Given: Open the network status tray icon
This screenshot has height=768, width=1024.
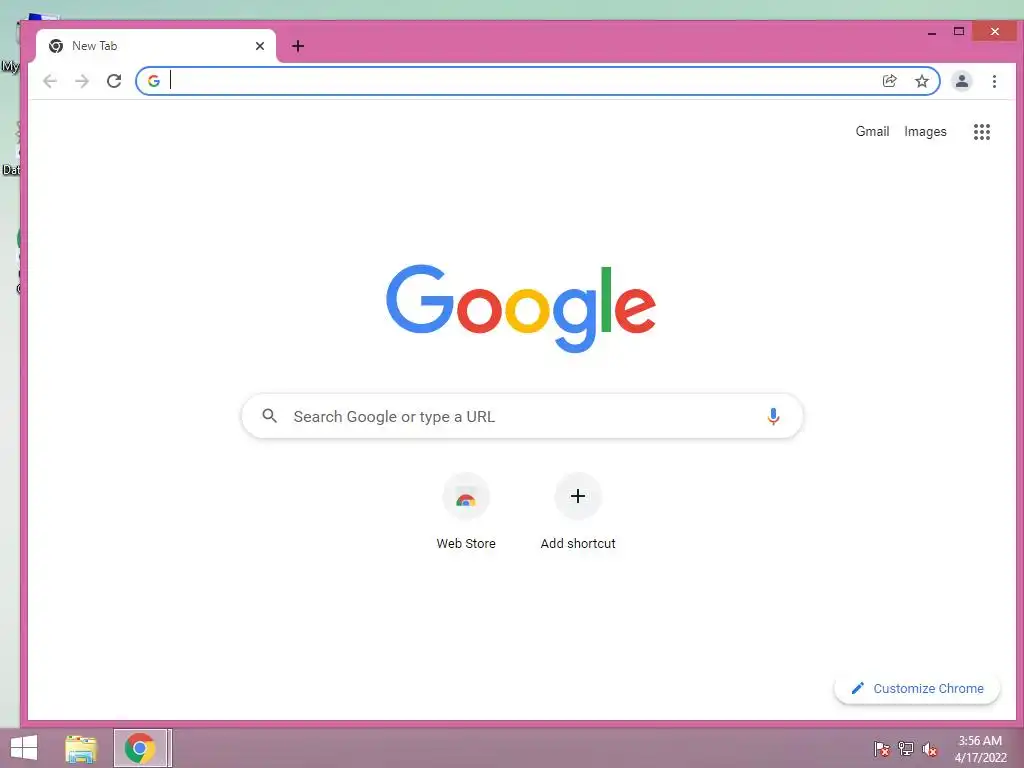Looking at the screenshot, I should (x=905, y=749).
